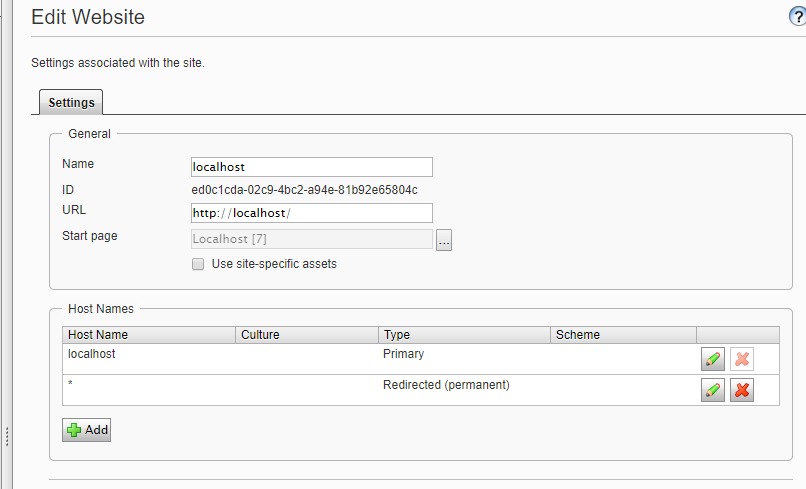Click into the URL input field
Viewport: 806px width, 489px height.
click(x=311, y=213)
